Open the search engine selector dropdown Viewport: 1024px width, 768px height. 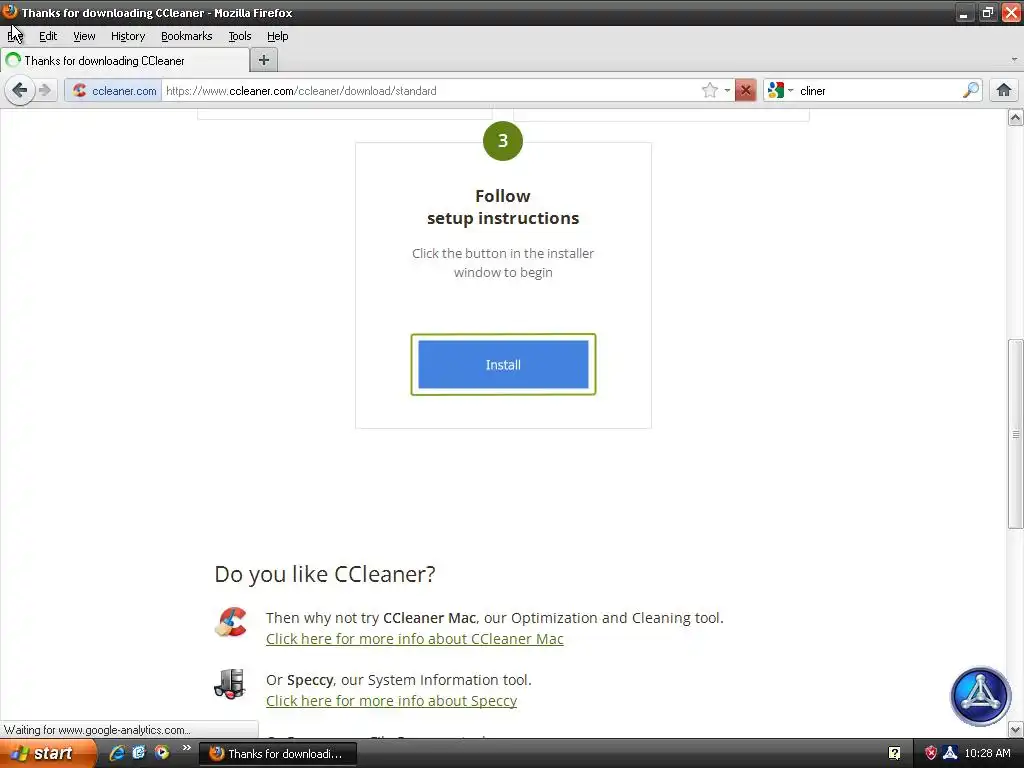780,90
